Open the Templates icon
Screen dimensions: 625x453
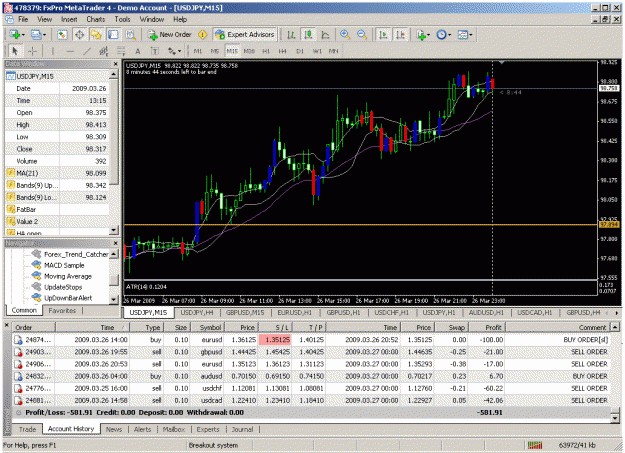click(x=462, y=35)
